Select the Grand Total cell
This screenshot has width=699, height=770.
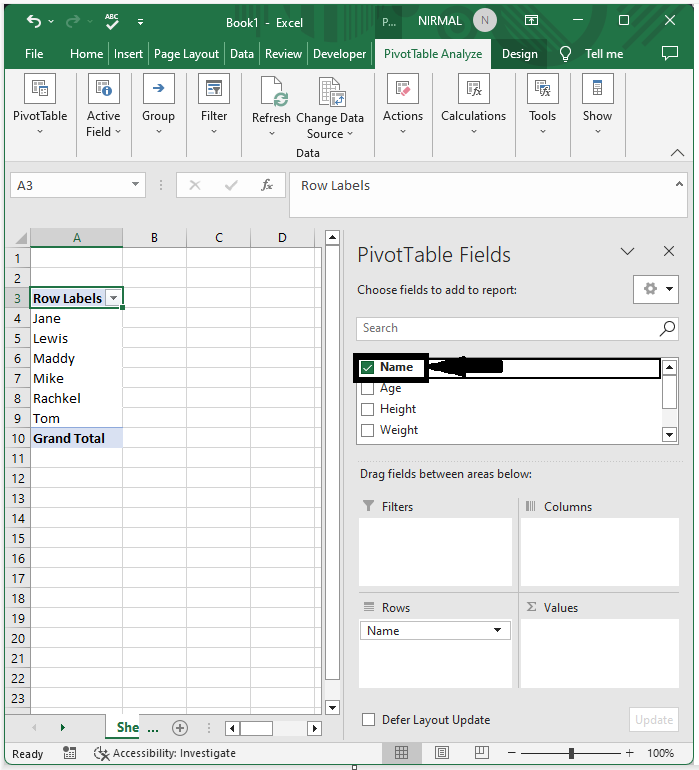[77, 438]
